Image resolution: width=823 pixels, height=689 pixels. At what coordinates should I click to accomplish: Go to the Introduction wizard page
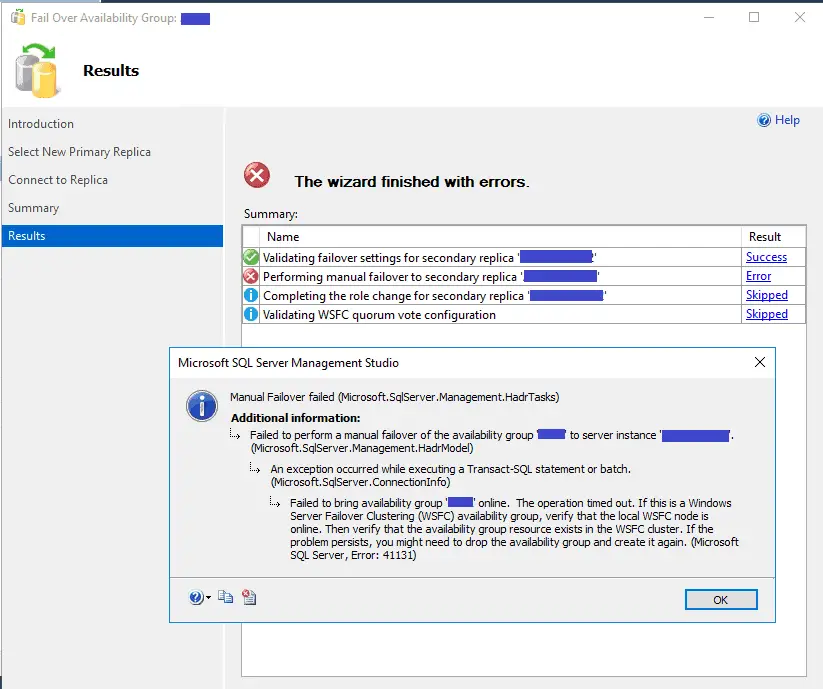(41, 124)
